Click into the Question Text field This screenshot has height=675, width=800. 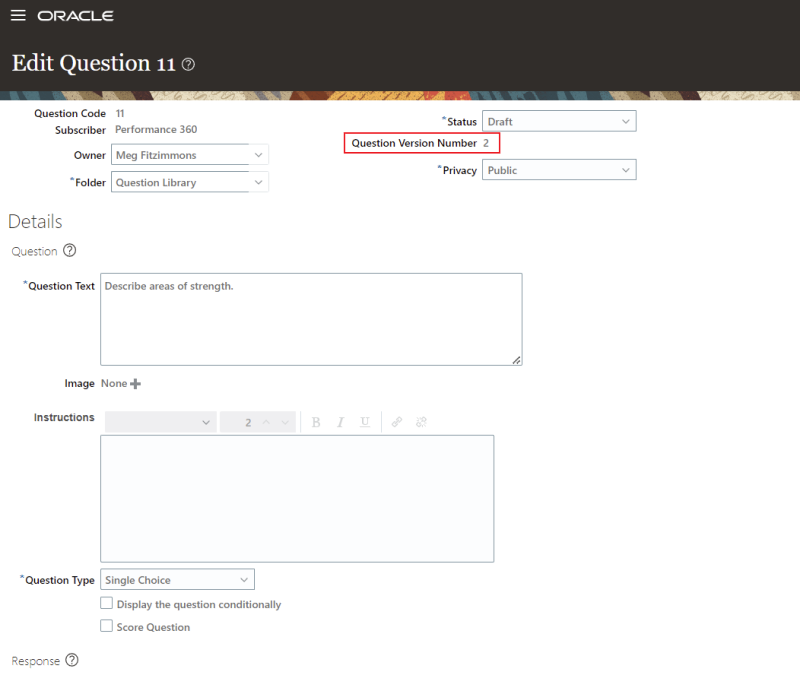tap(311, 319)
